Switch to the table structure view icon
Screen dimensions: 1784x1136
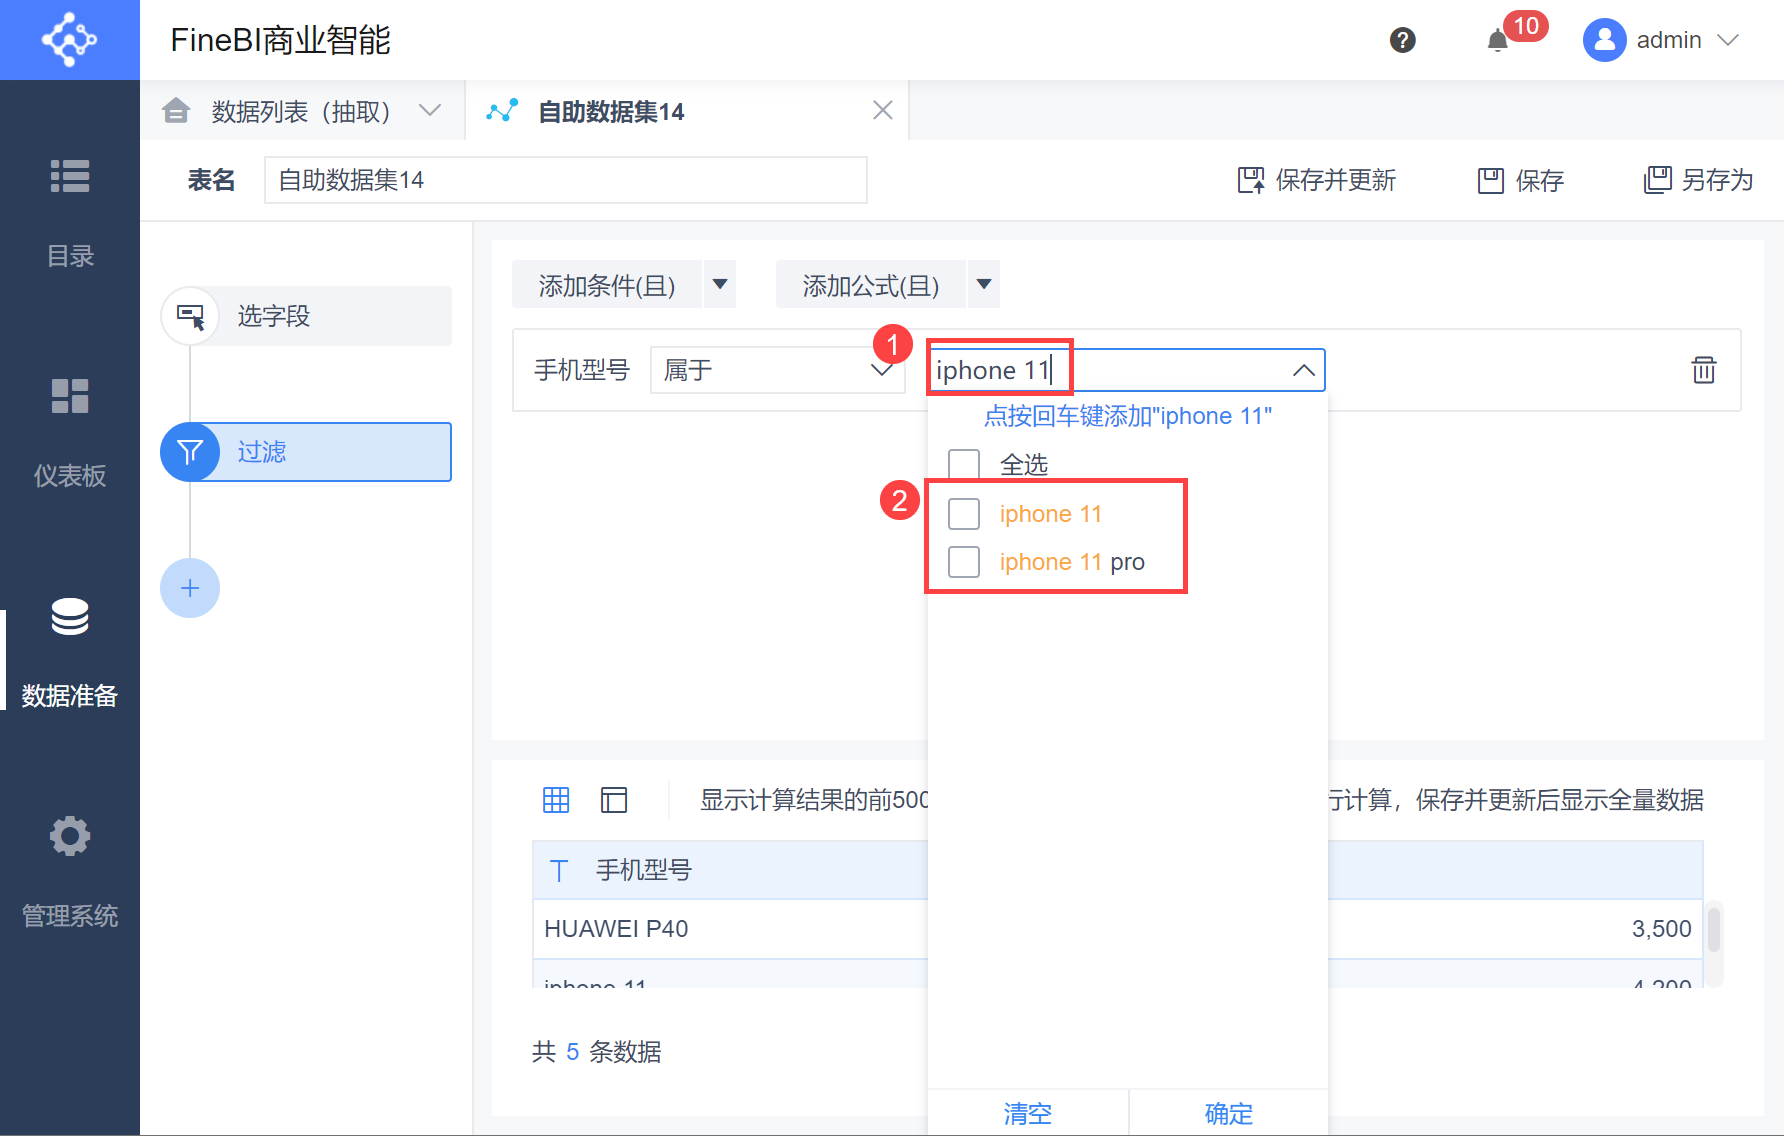[x=614, y=800]
